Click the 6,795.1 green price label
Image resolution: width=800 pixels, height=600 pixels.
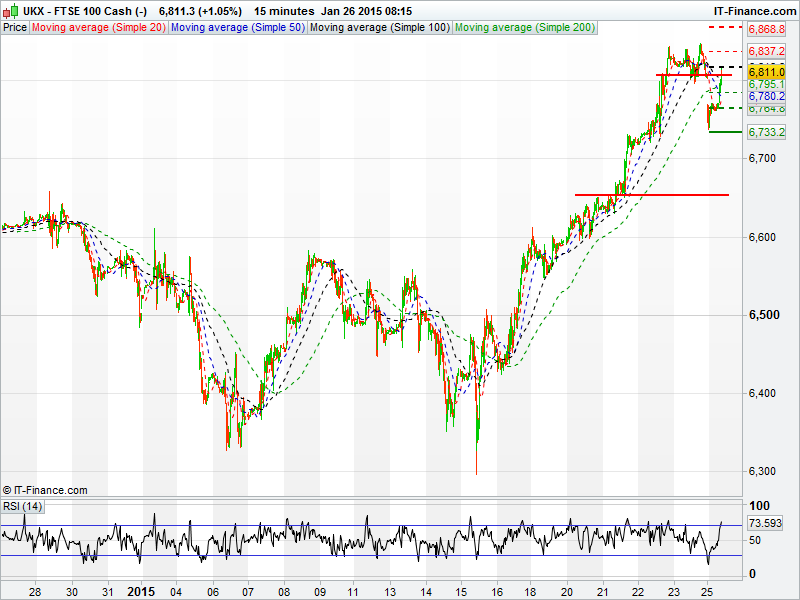(766, 84)
